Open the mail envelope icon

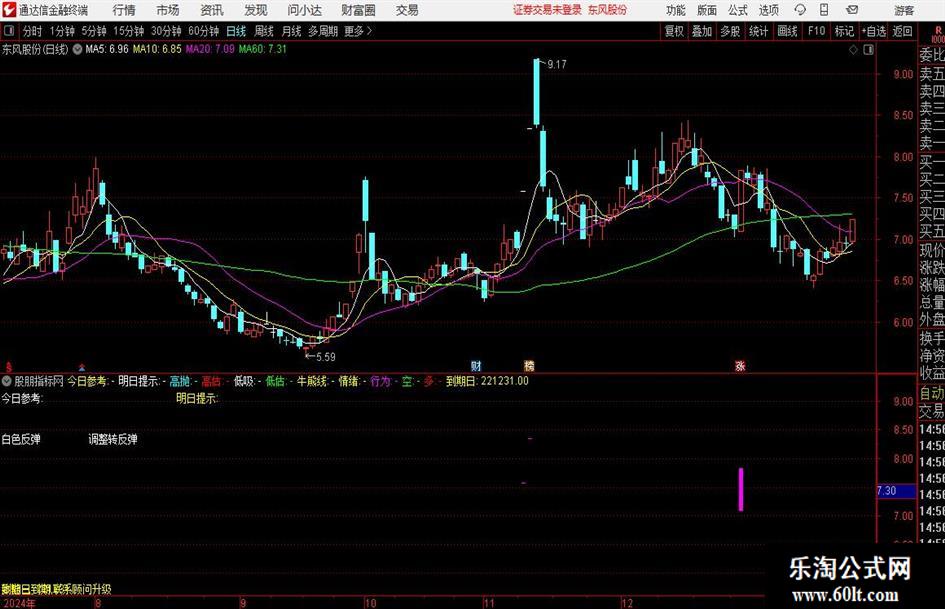852,10
